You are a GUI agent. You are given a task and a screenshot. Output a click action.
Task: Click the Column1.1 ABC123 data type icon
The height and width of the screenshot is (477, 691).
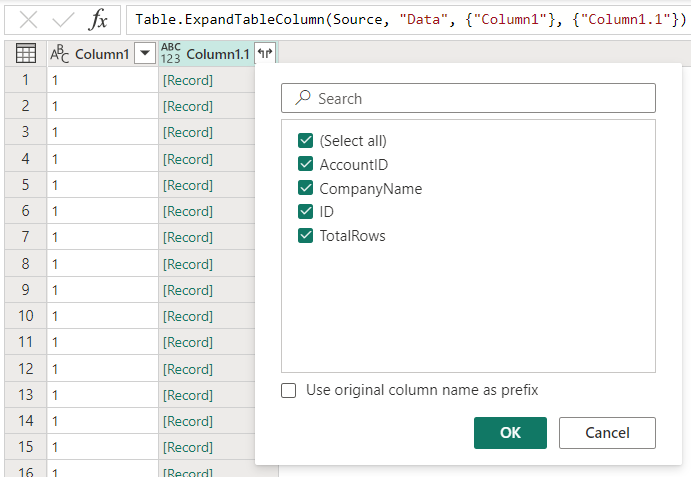coord(171,54)
